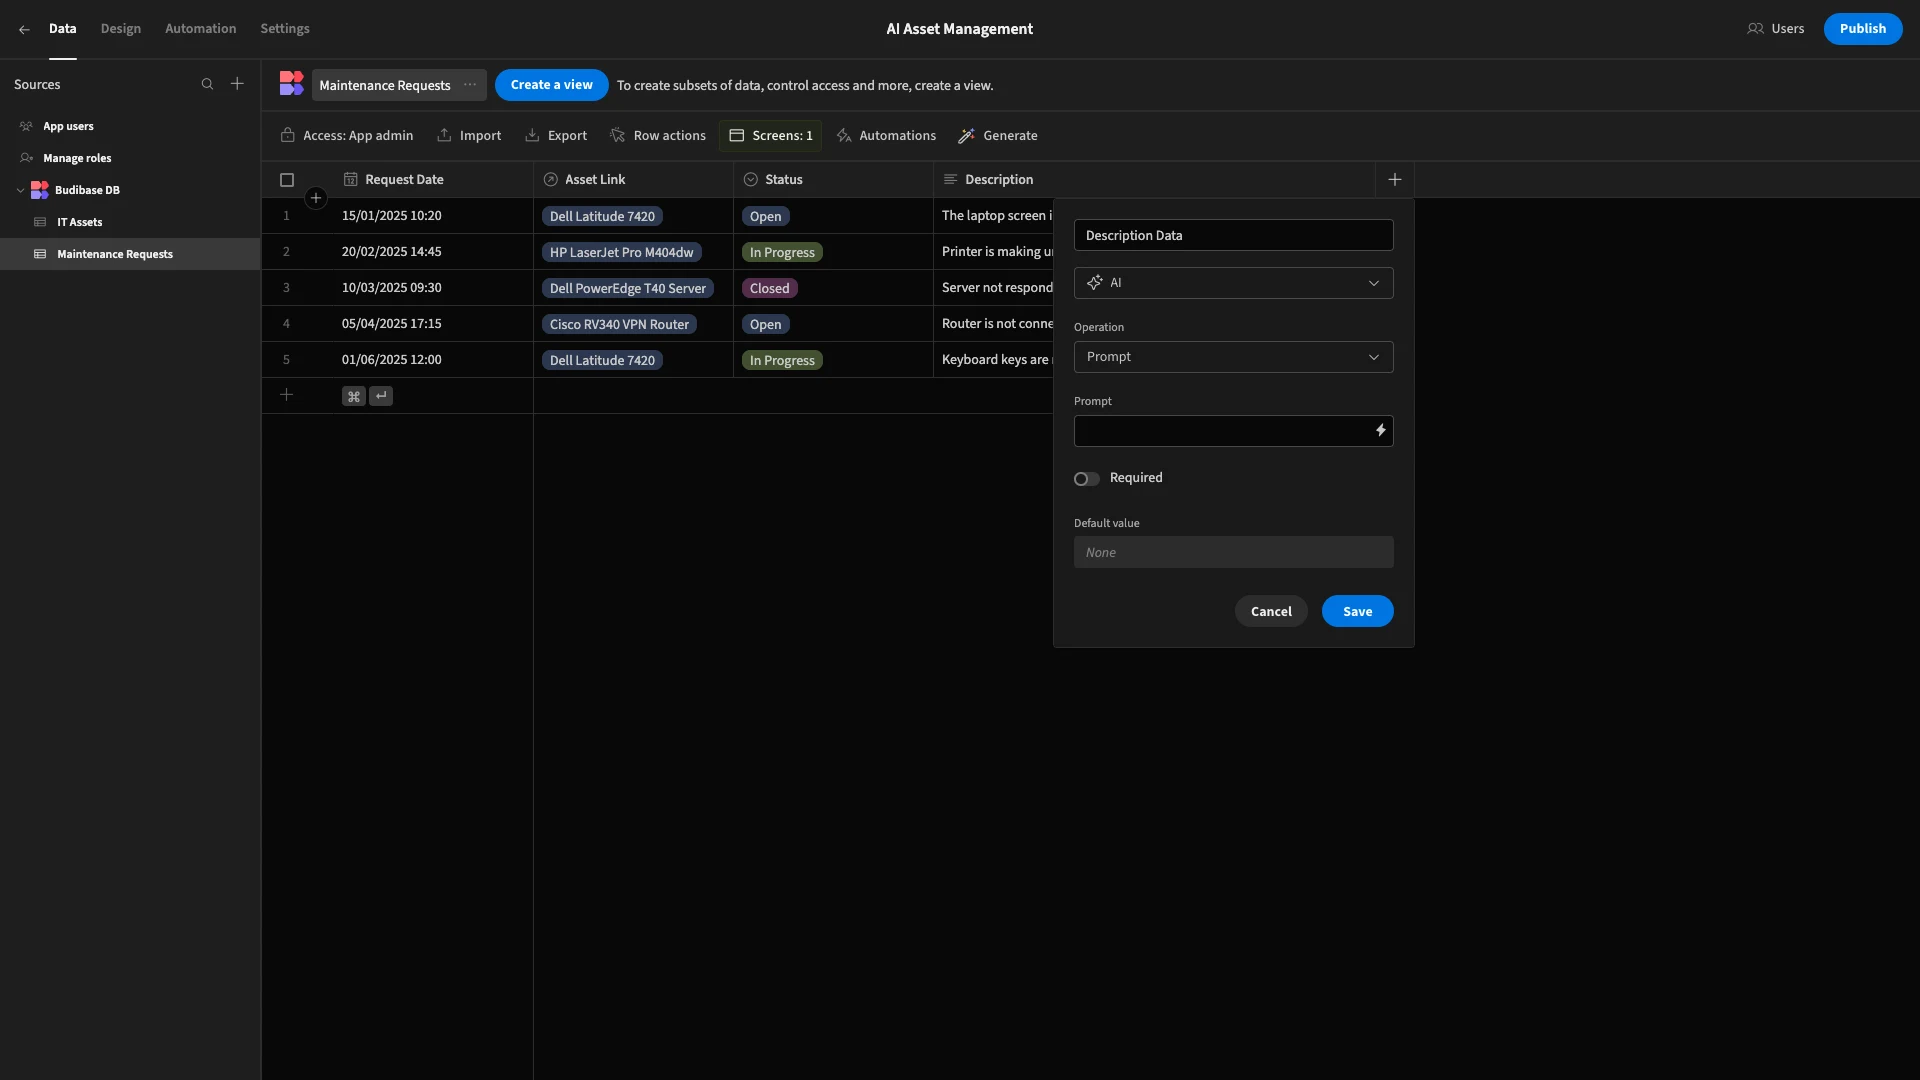Search sources with the magnifier icon
The image size is (1920, 1080).
click(x=207, y=85)
